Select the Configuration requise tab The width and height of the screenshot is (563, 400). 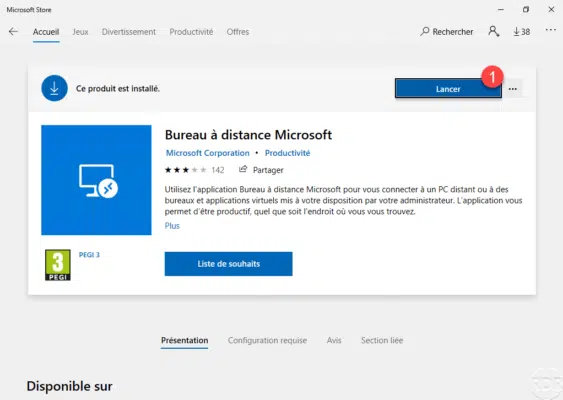tap(267, 340)
